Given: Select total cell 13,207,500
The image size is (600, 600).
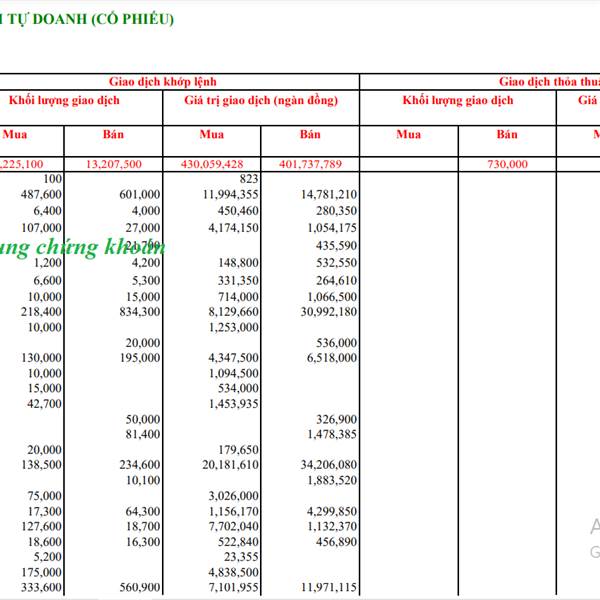Looking at the screenshot, I should [x=114, y=164].
